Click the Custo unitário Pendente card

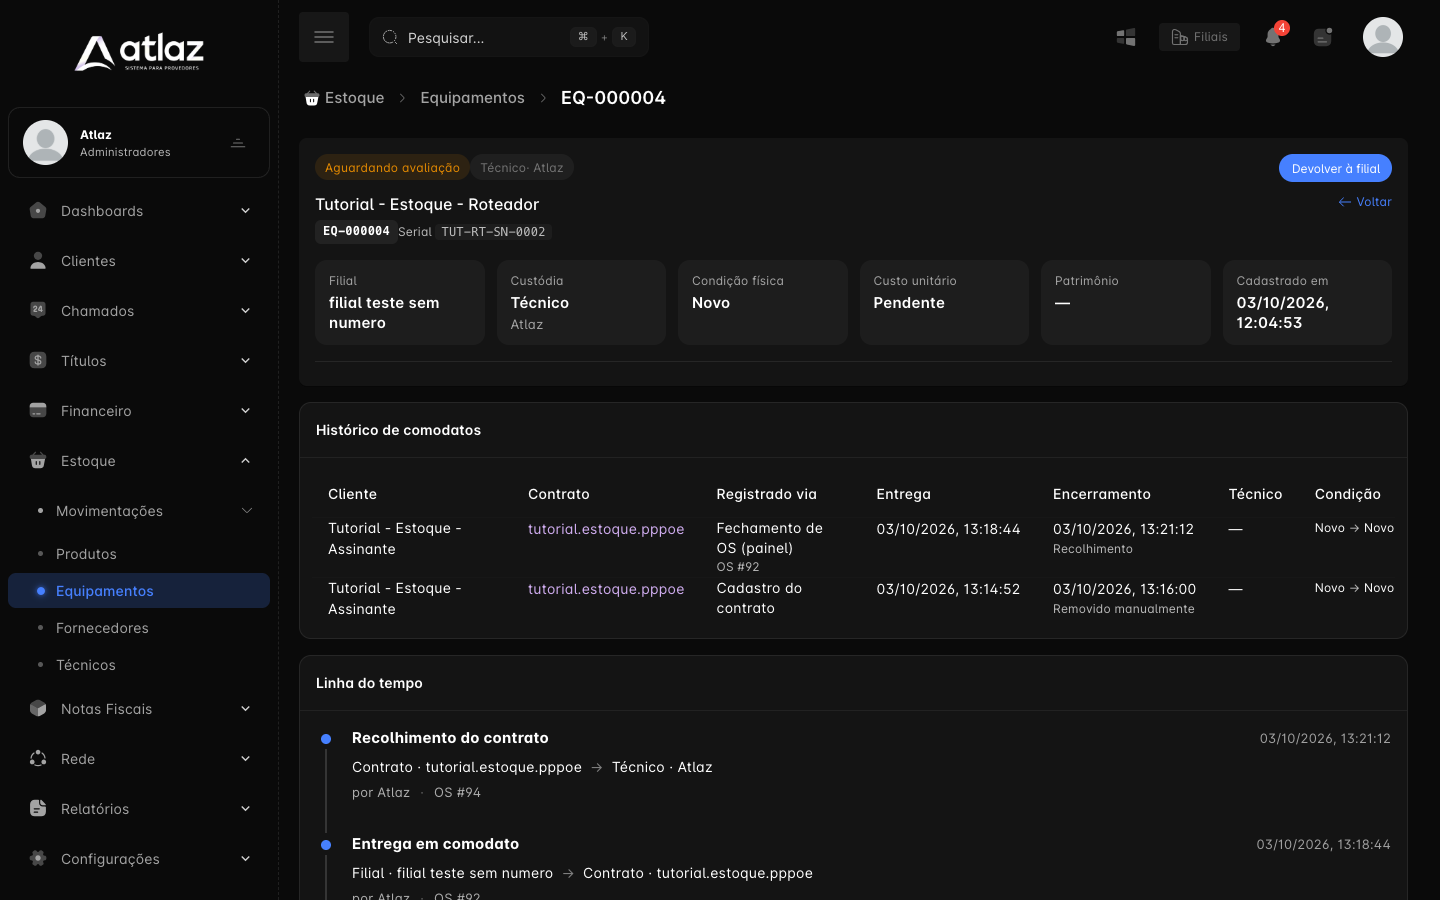pyautogui.click(x=944, y=302)
